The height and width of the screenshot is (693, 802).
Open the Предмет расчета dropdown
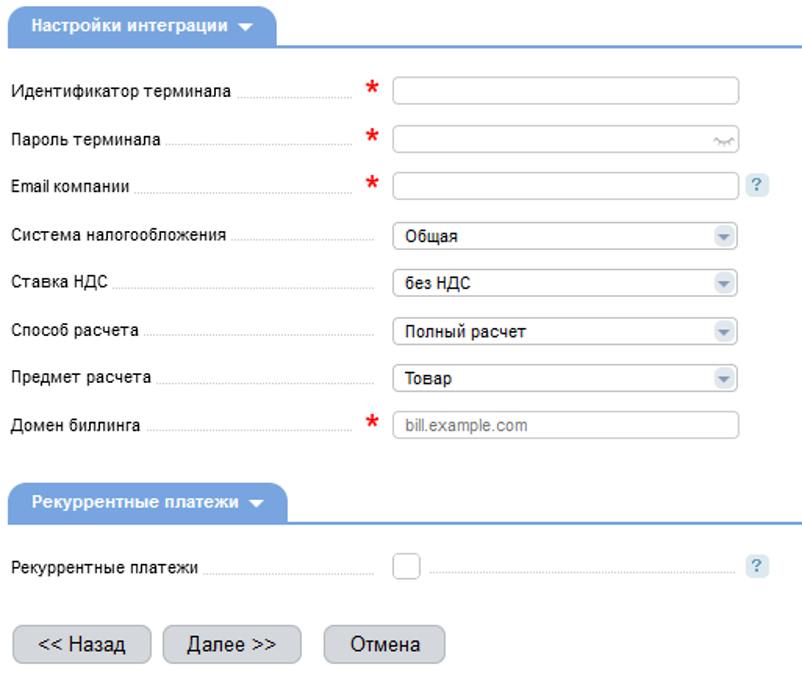pyautogui.click(x=565, y=378)
